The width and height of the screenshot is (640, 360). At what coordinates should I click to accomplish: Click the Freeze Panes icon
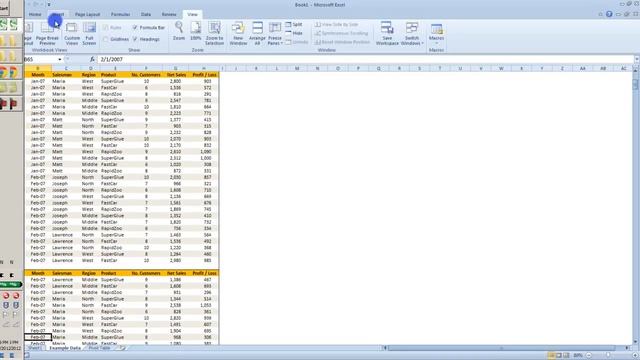coord(275,29)
